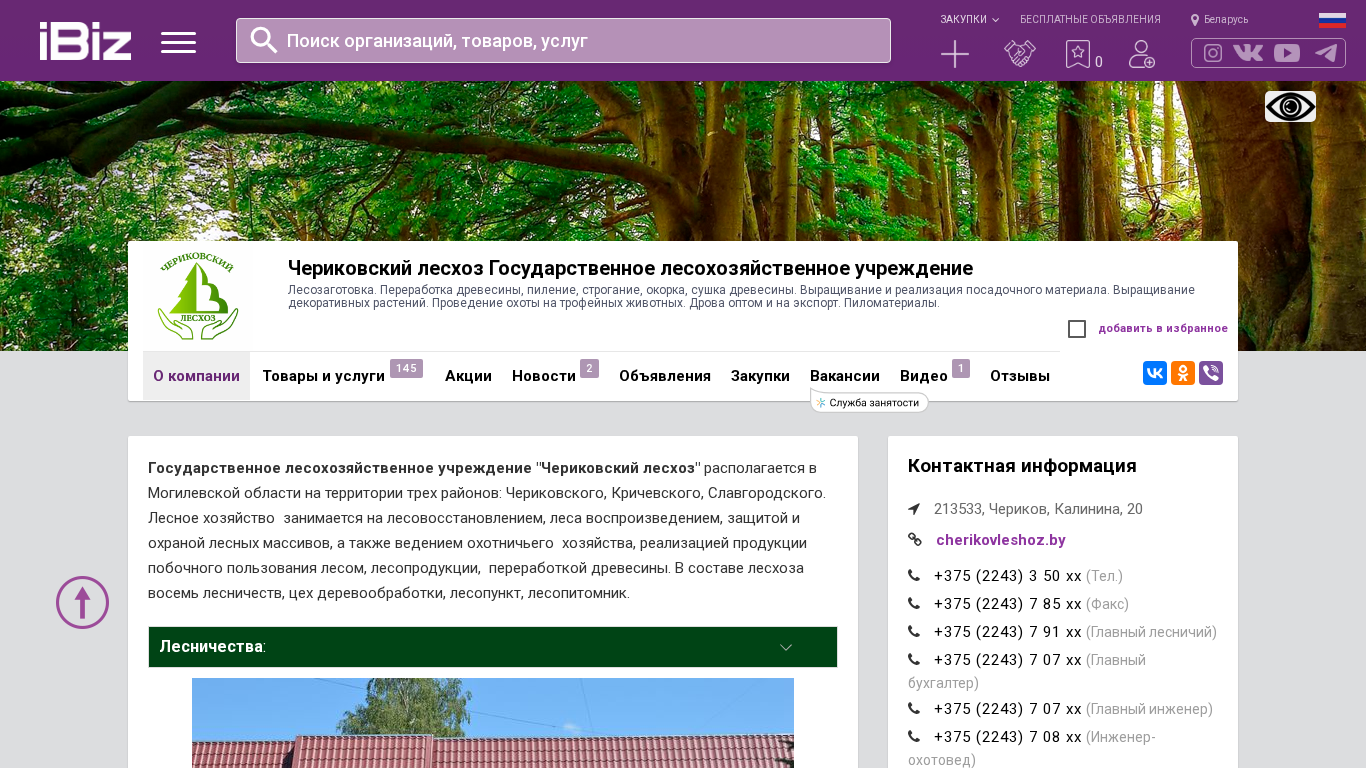
Task: Open the handshake partners icon
Action: [x=1019, y=54]
